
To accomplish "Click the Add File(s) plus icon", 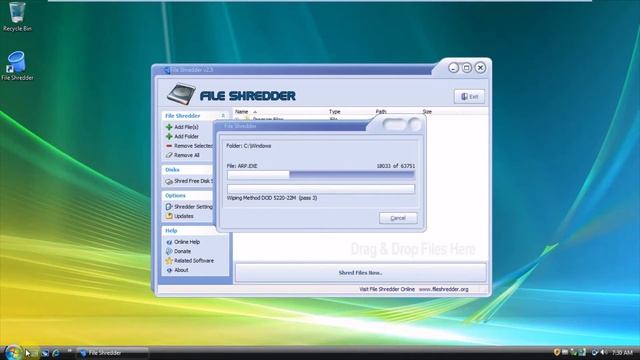I will (x=169, y=127).
